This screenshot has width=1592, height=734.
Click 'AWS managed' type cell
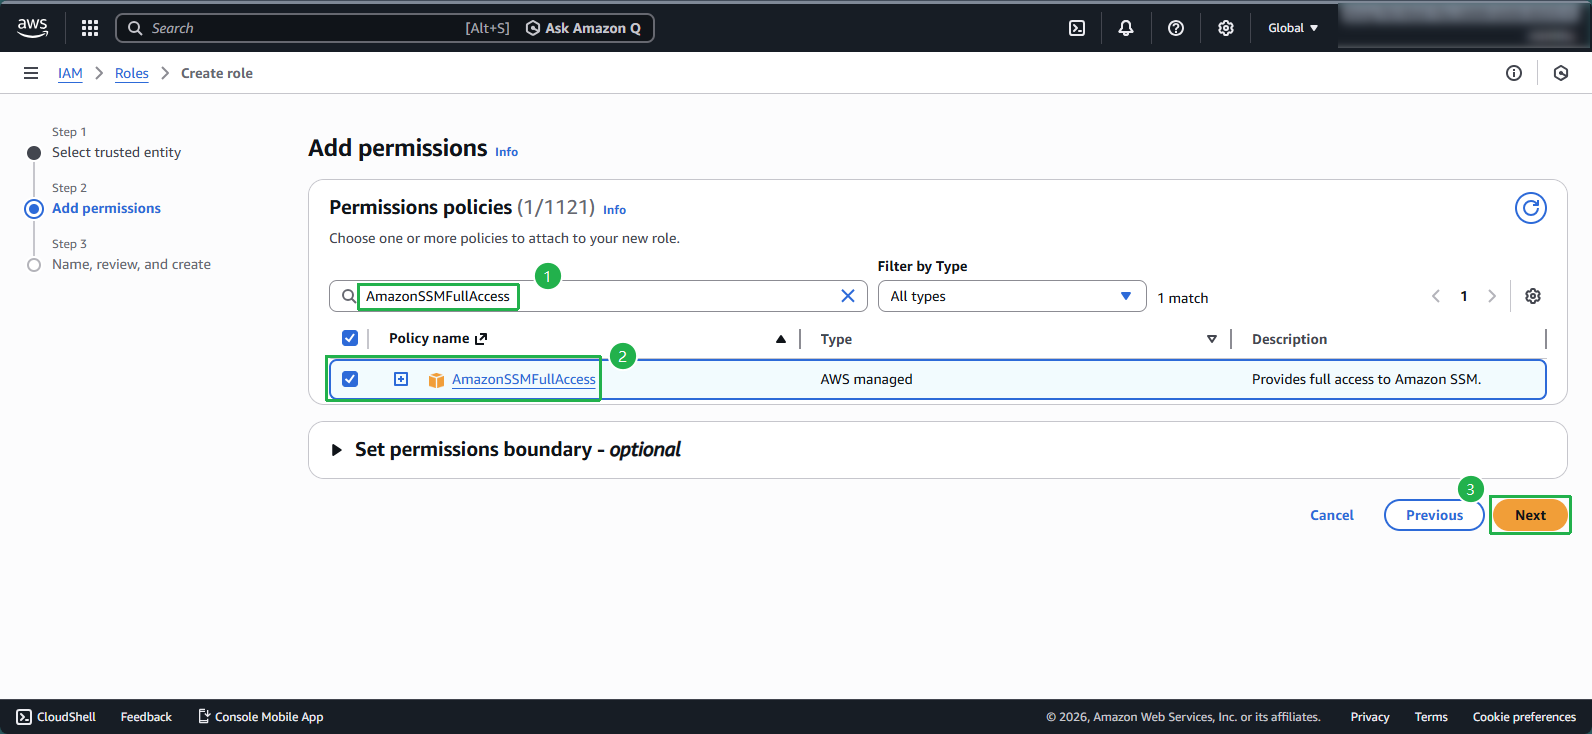pyautogui.click(x=866, y=379)
